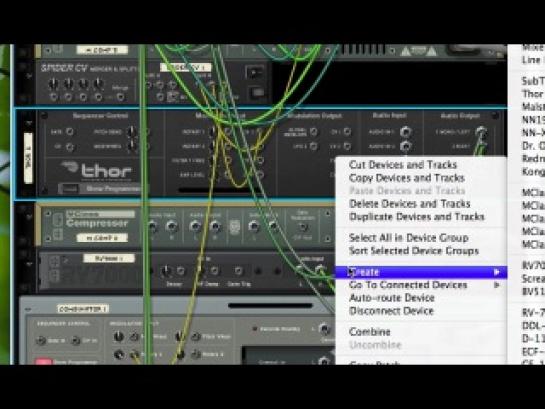Select Duplicate Devices and Tracks
Image resolution: width=545 pixels, height=409 pixels.
[416, 217]
